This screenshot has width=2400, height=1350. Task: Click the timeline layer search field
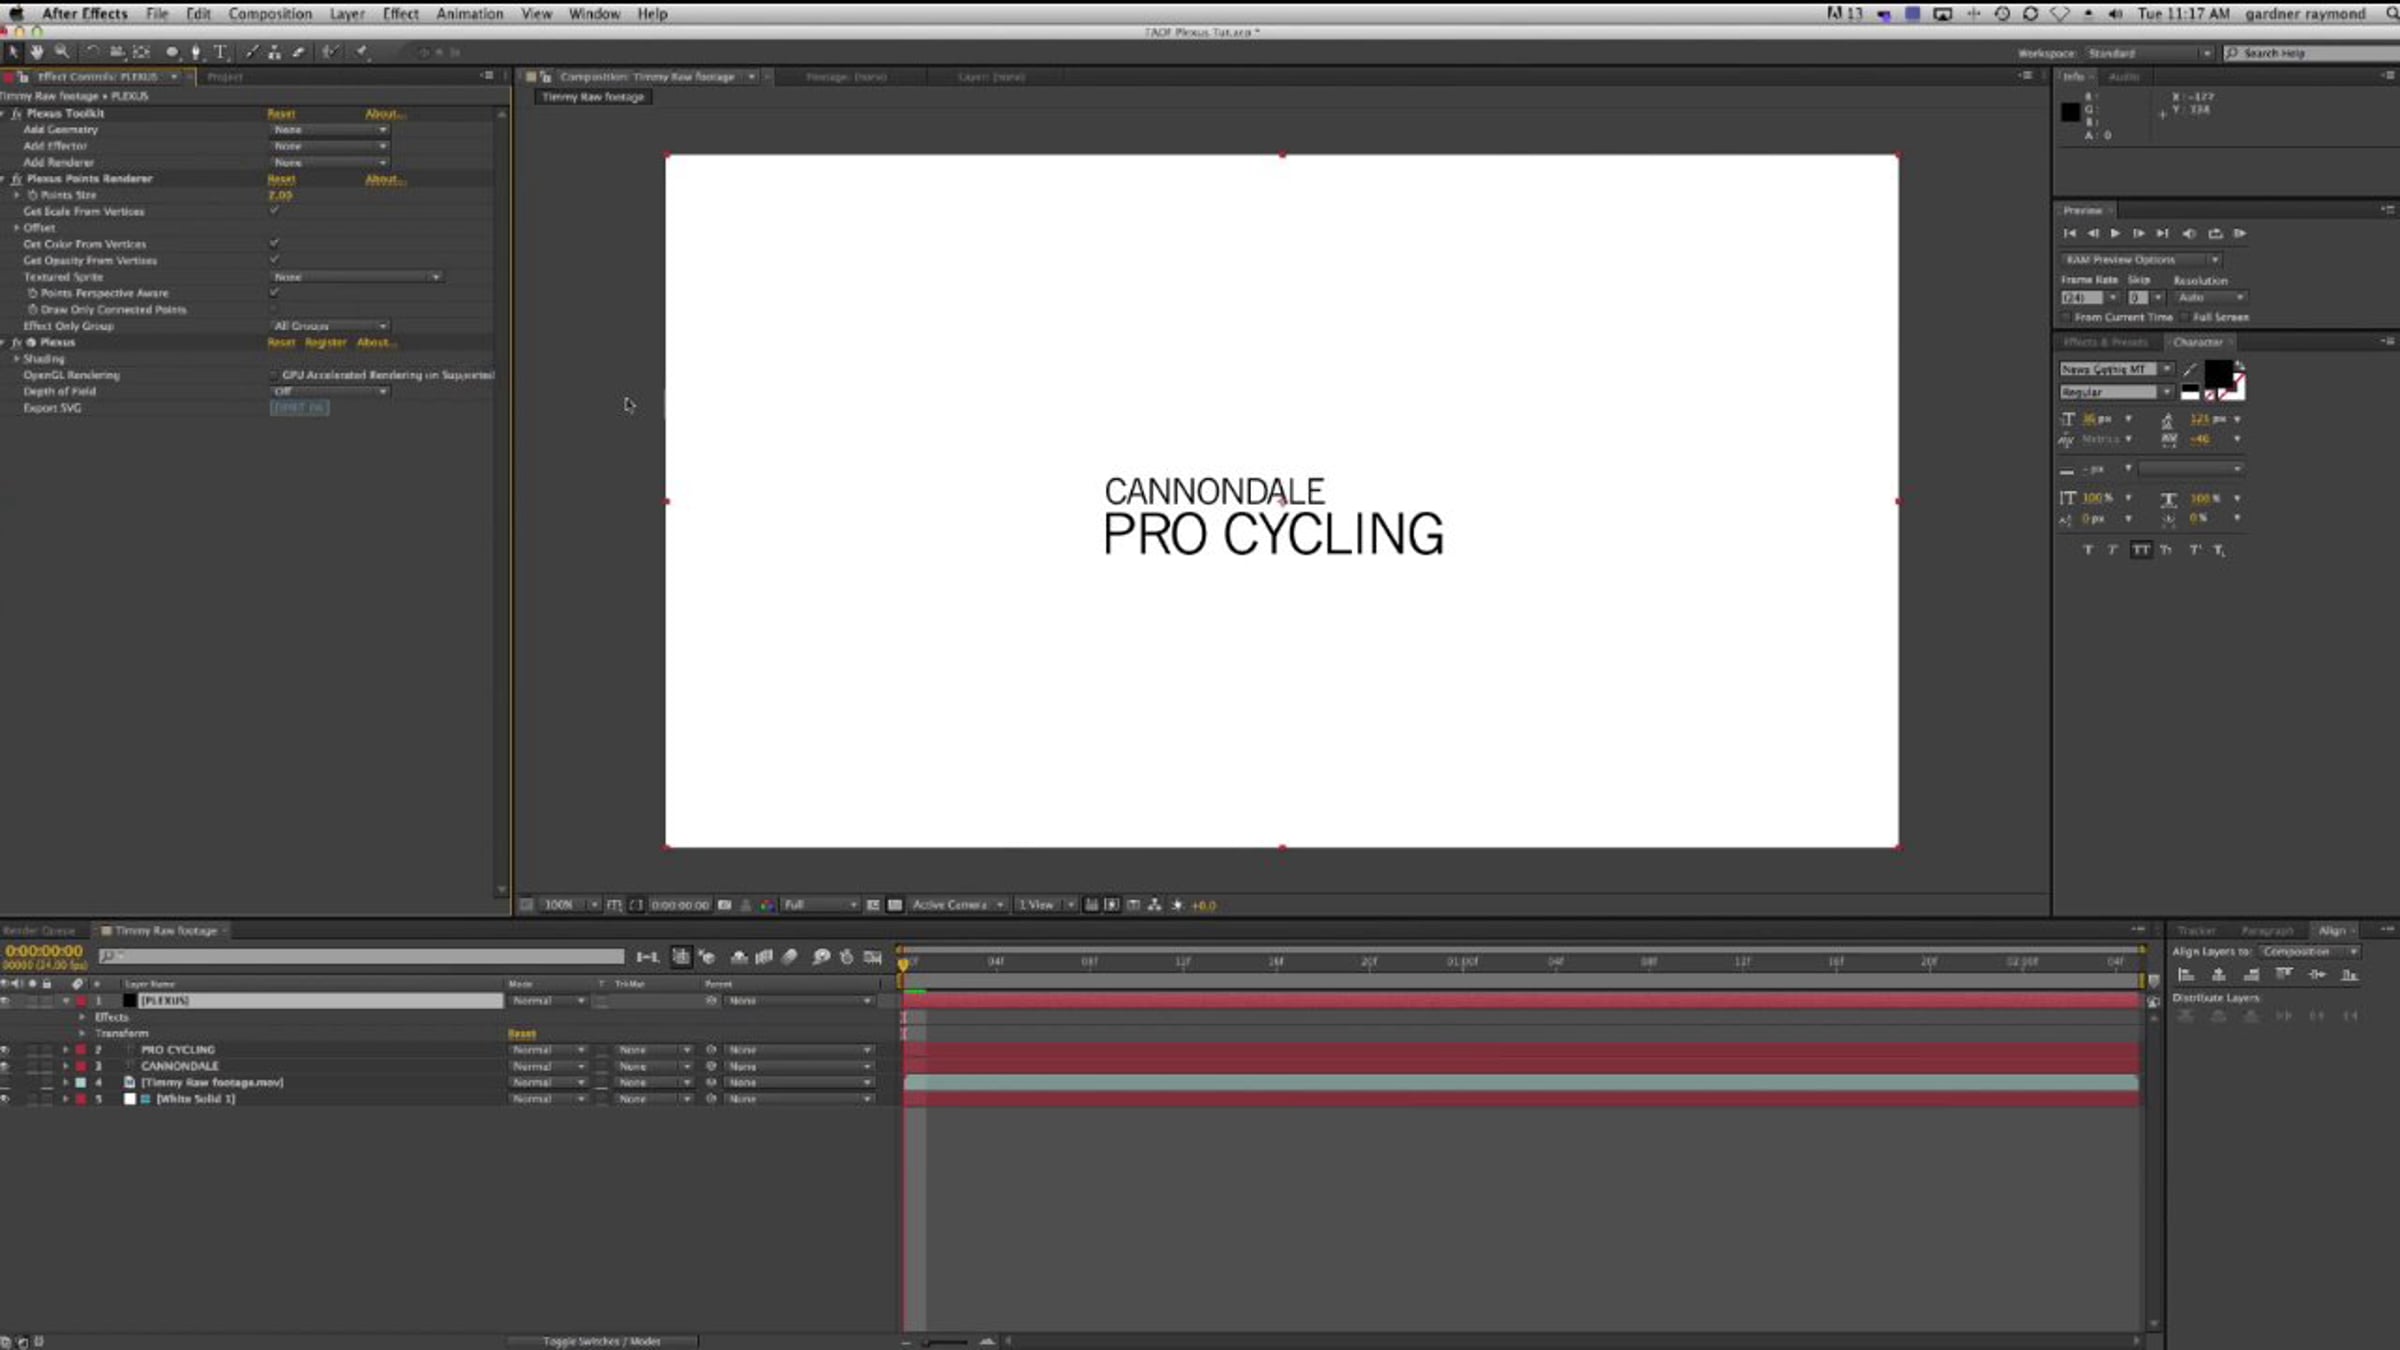coord(361,958)
